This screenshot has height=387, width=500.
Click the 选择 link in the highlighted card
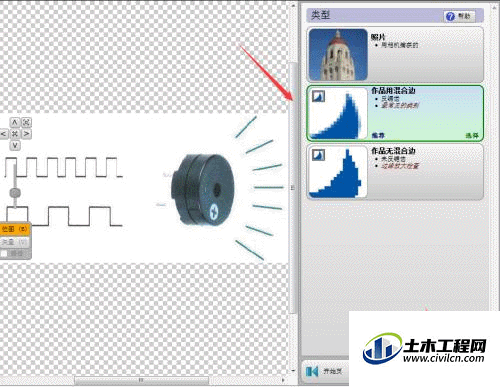pyautogui.click(x=472, y=135)
